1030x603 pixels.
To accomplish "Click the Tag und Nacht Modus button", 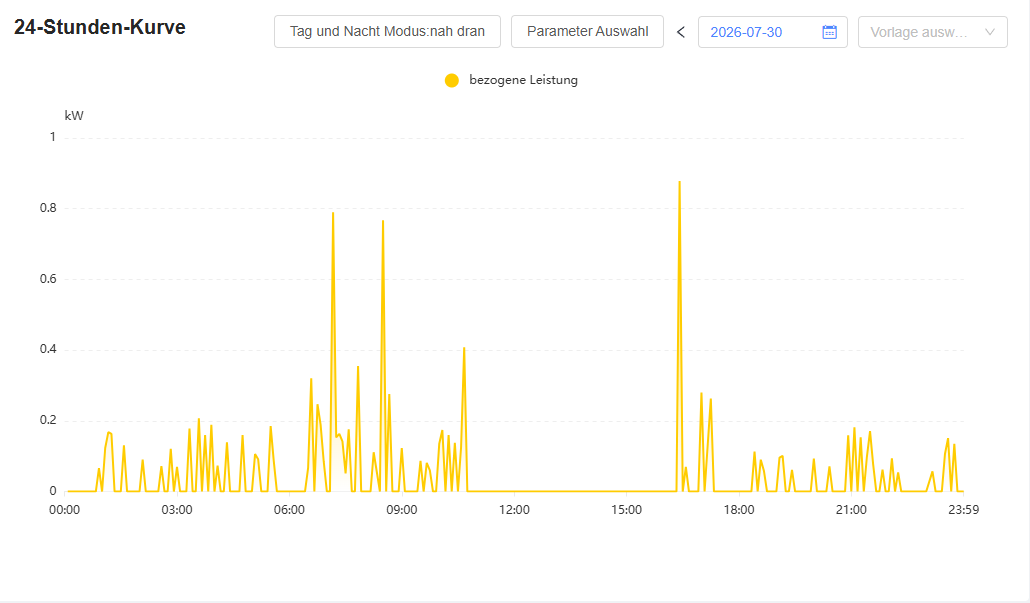I will pyautogui.click(x=388, y=32).
